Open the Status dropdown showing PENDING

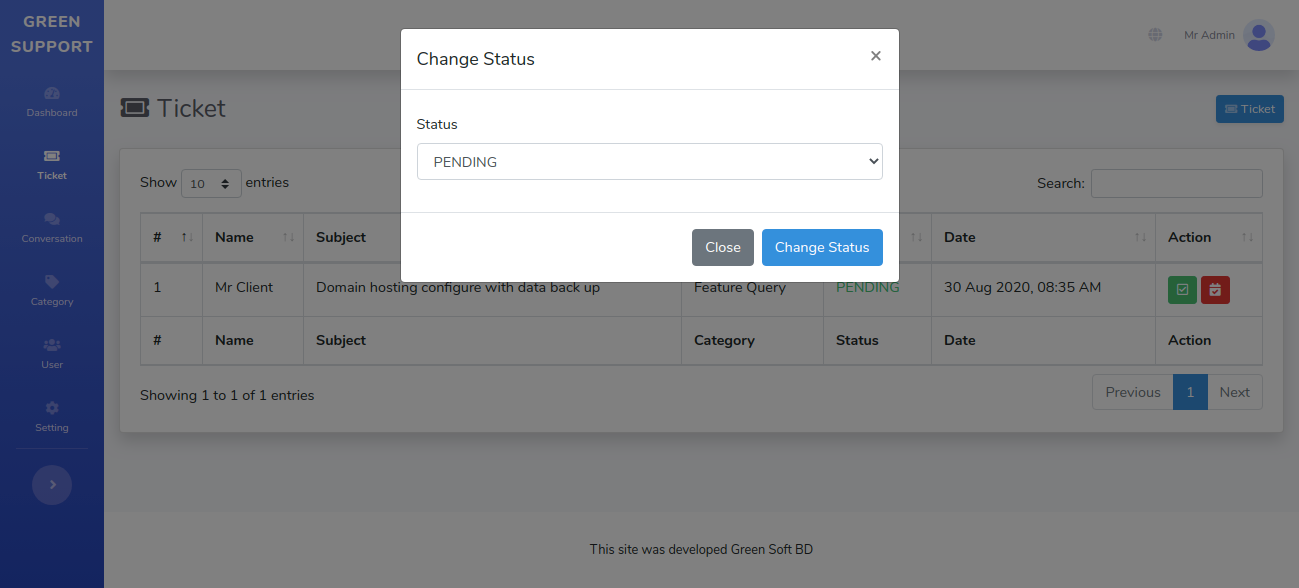click(649, 161)
